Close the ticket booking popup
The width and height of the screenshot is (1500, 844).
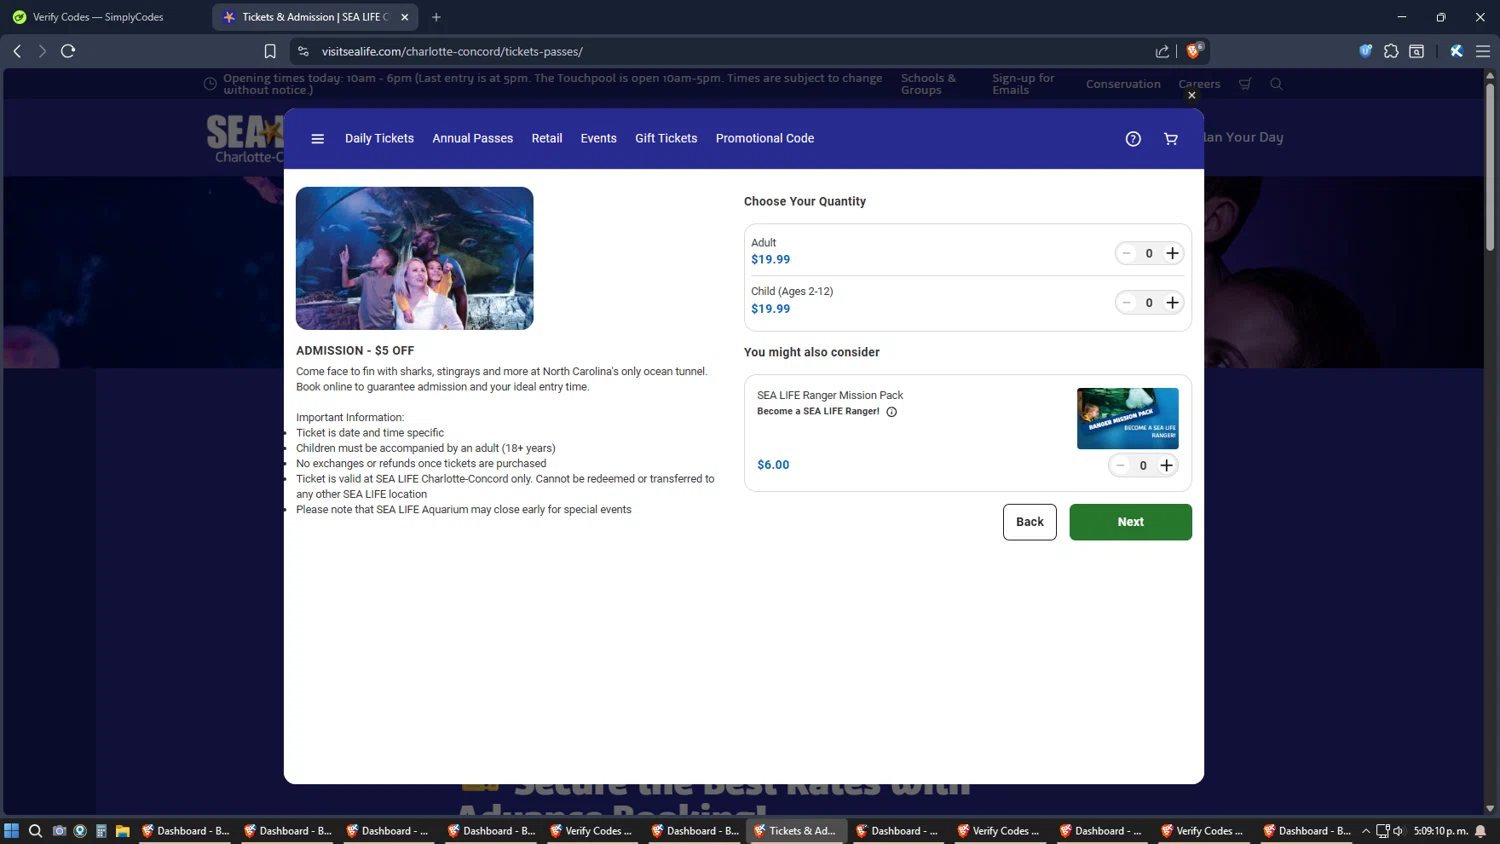(x=1191, y=95)
